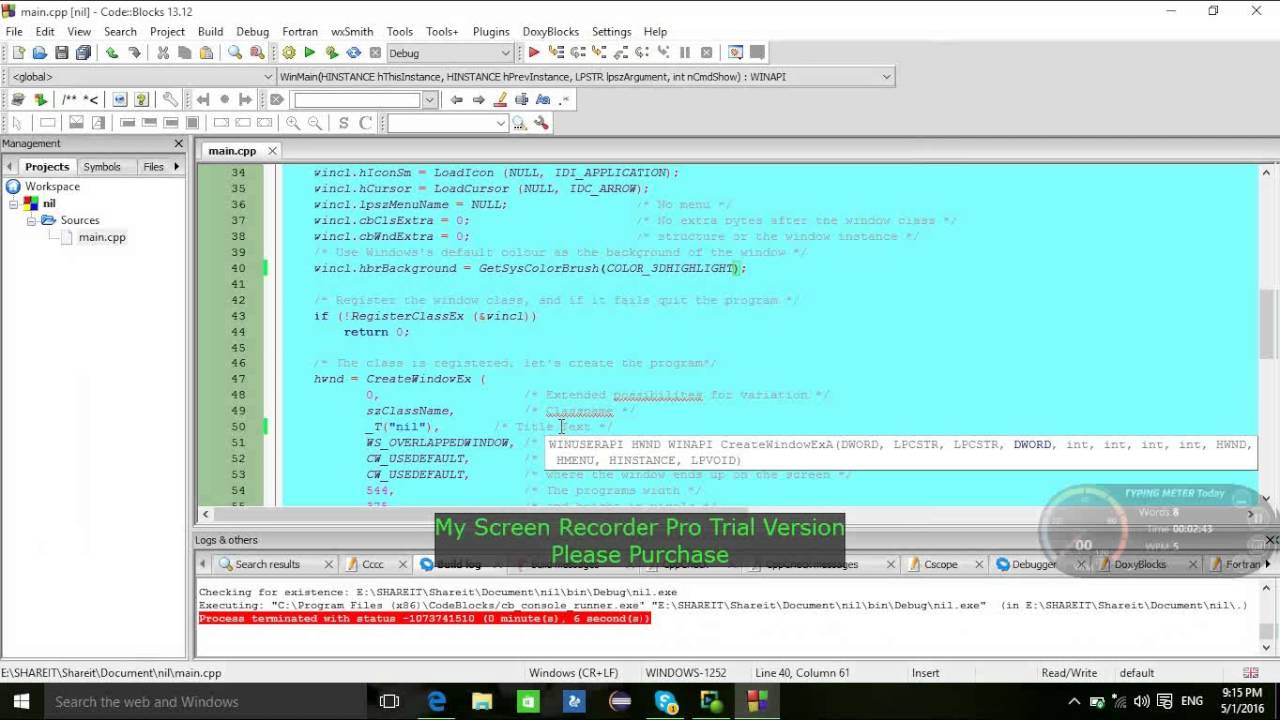The height and width of the screenshot is (720, 1280).
Task: Toggle Match case in incremental search
Action: coord(543,99)
